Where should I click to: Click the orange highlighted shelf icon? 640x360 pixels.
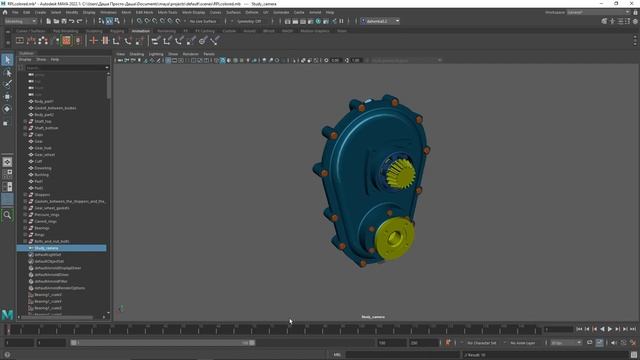click(66, 40)
